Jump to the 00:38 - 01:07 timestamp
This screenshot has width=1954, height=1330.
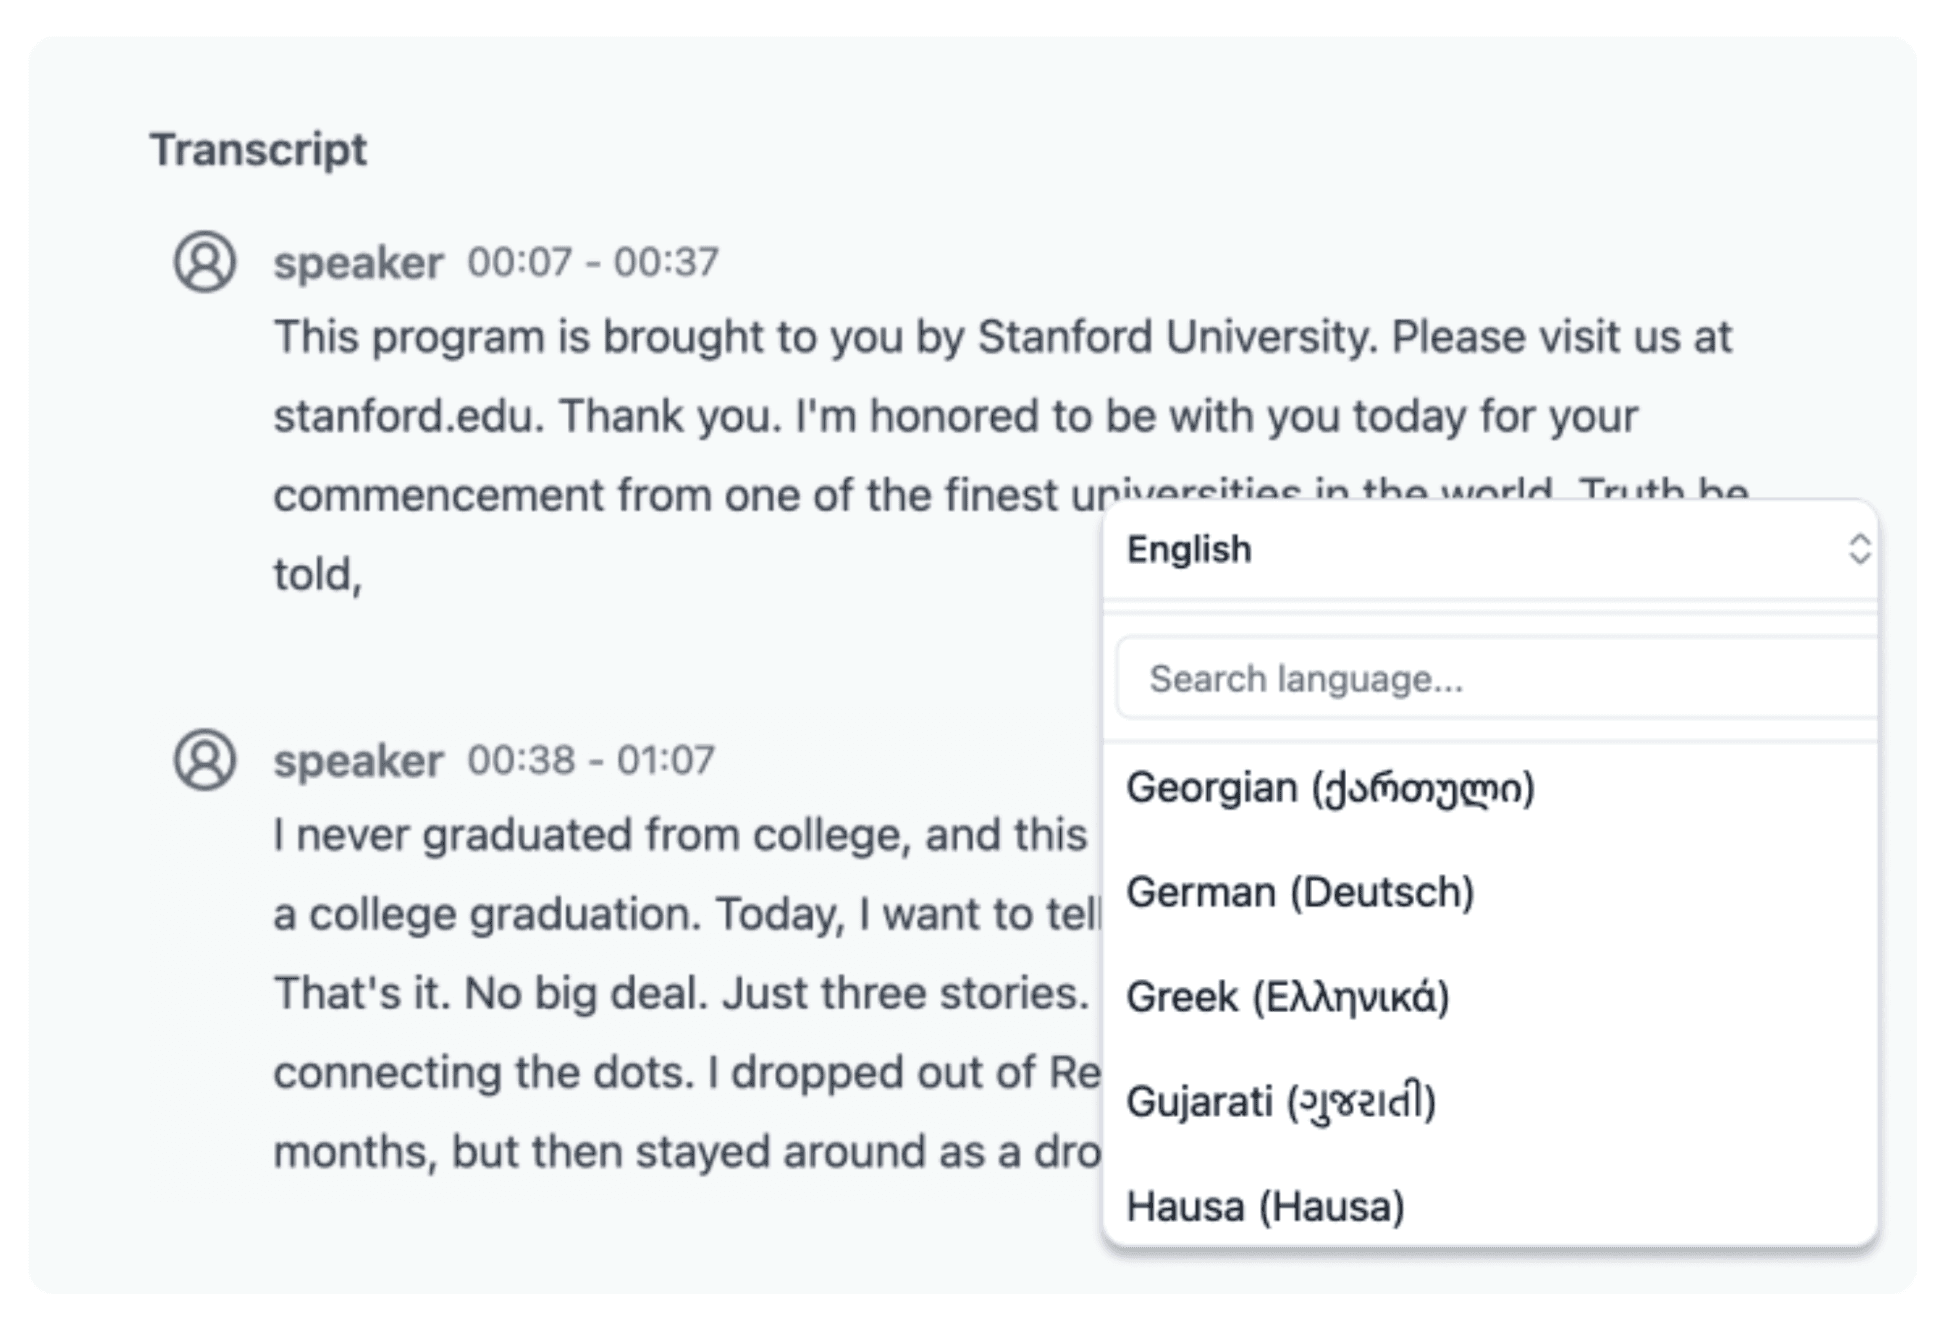591,760
